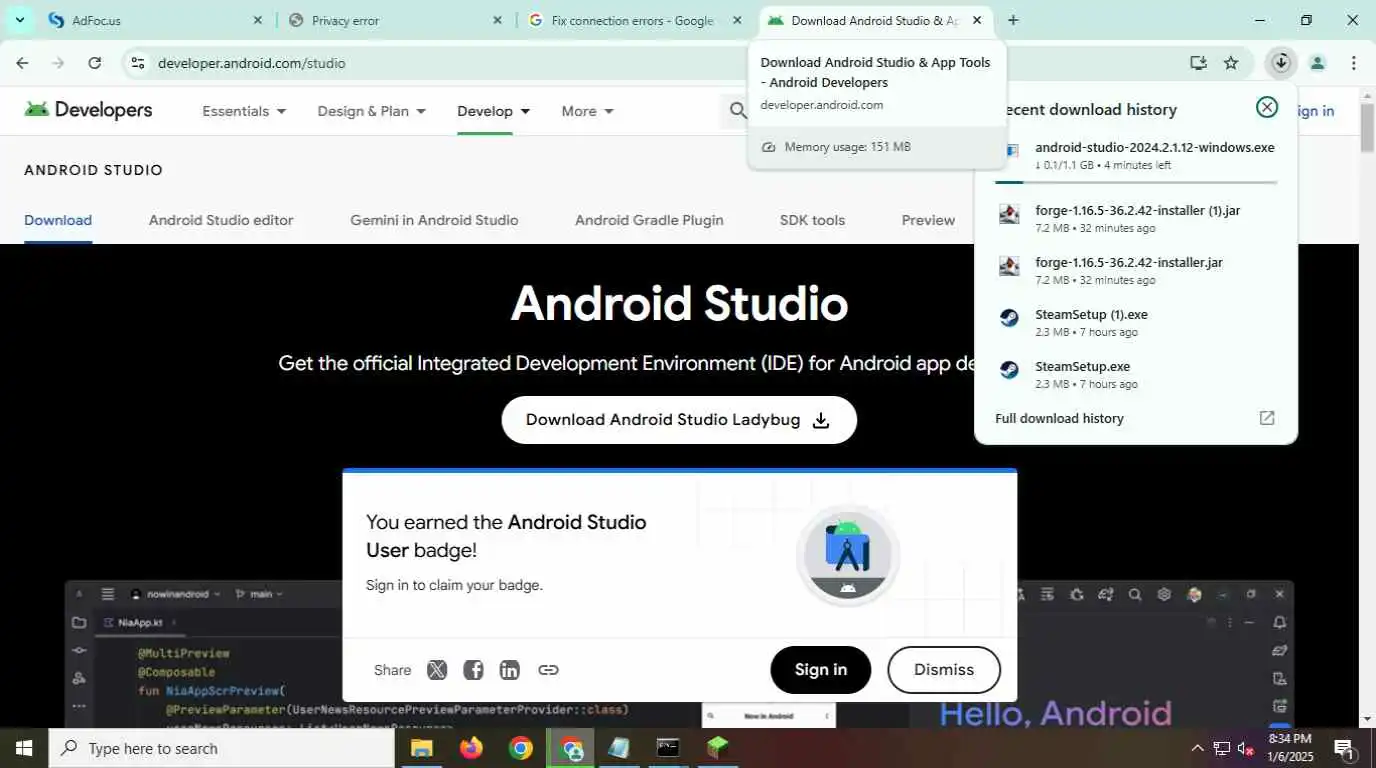
Task: Bookmark this page with the star icon
Action: tap(1231, 63)
